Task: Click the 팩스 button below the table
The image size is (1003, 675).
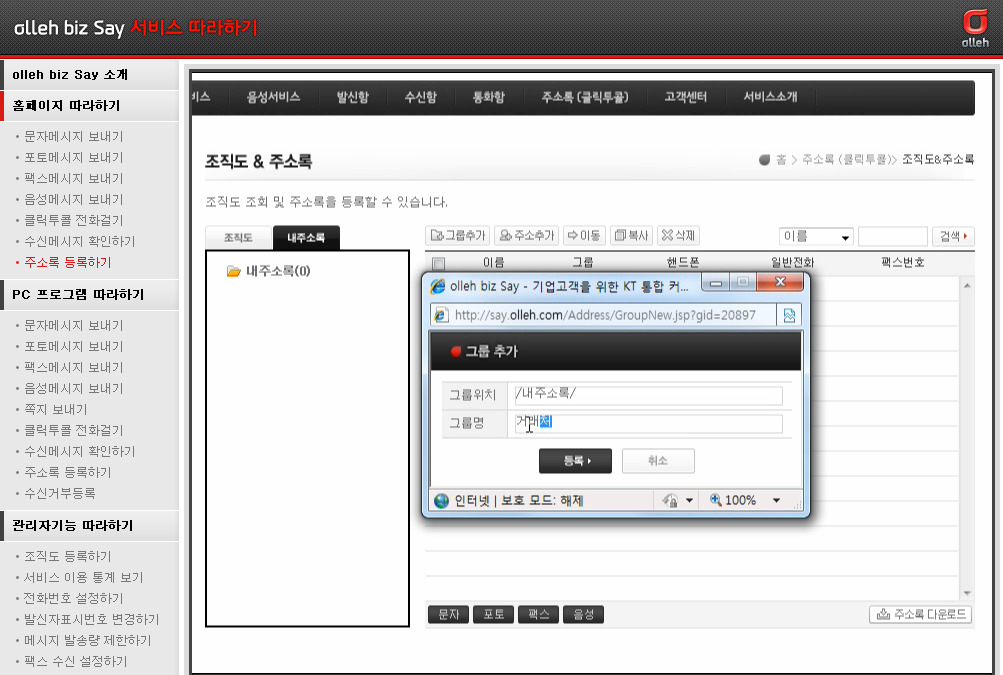Action: (539, 615)
